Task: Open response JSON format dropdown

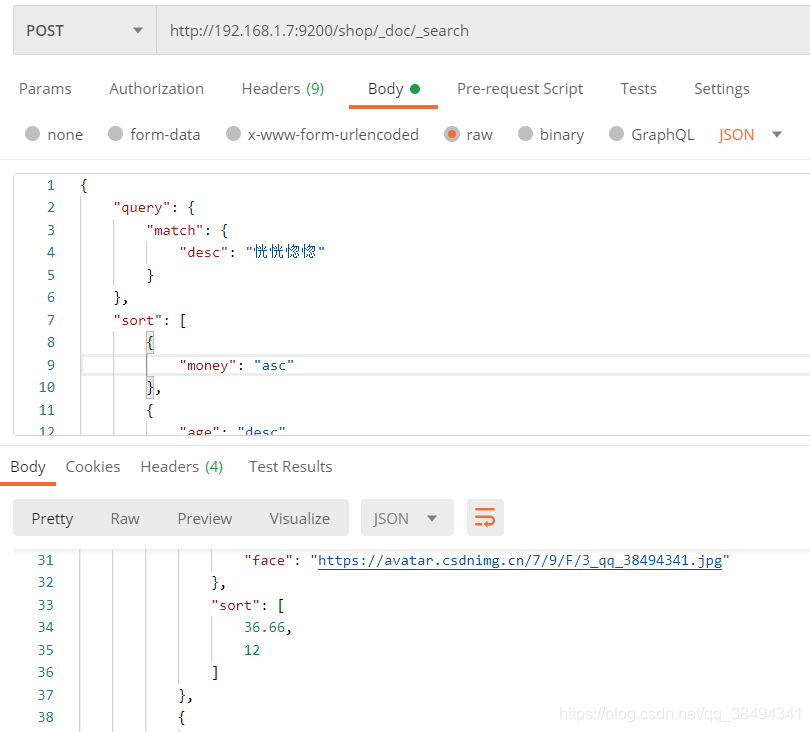Action: coord(406,518)
